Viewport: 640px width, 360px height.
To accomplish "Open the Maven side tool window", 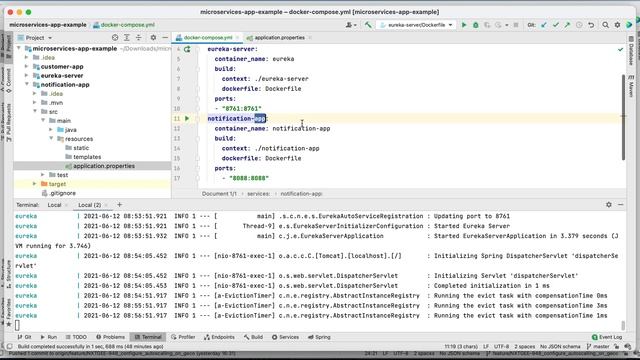I will coord(631,86).
